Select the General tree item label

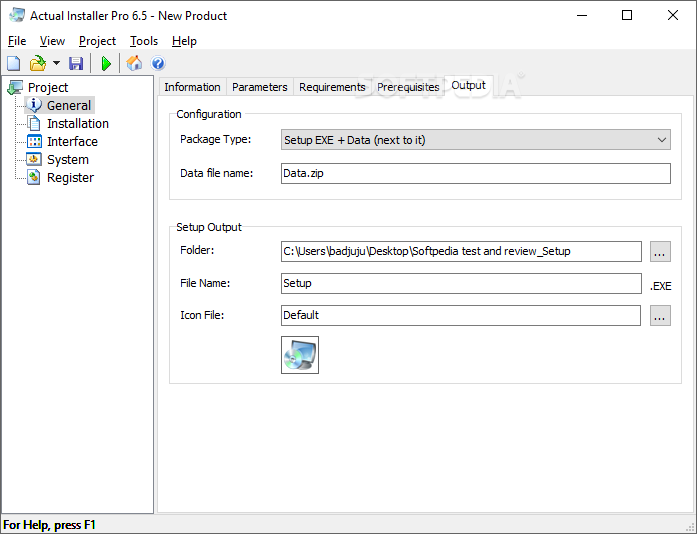click(69, 105)
